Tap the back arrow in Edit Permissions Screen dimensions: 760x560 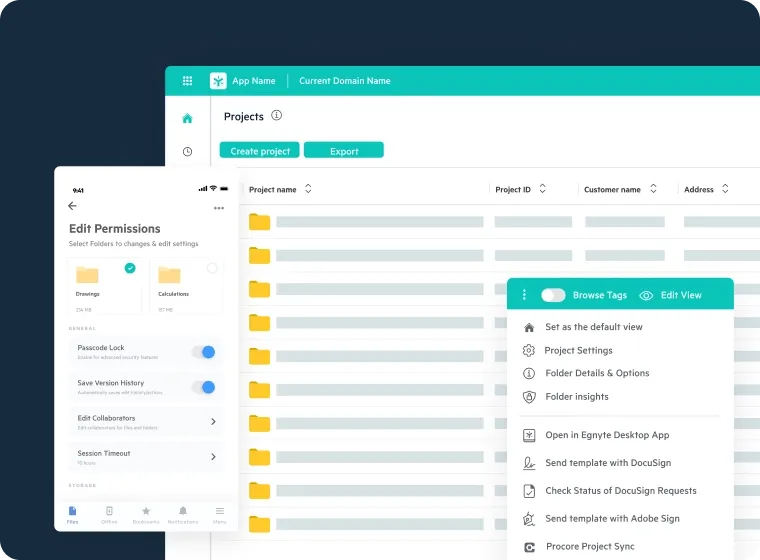click(72, 206)
